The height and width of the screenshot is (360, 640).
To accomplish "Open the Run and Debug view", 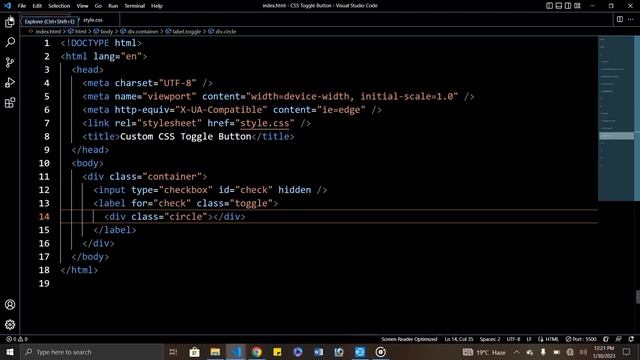I will coord(10,82).
